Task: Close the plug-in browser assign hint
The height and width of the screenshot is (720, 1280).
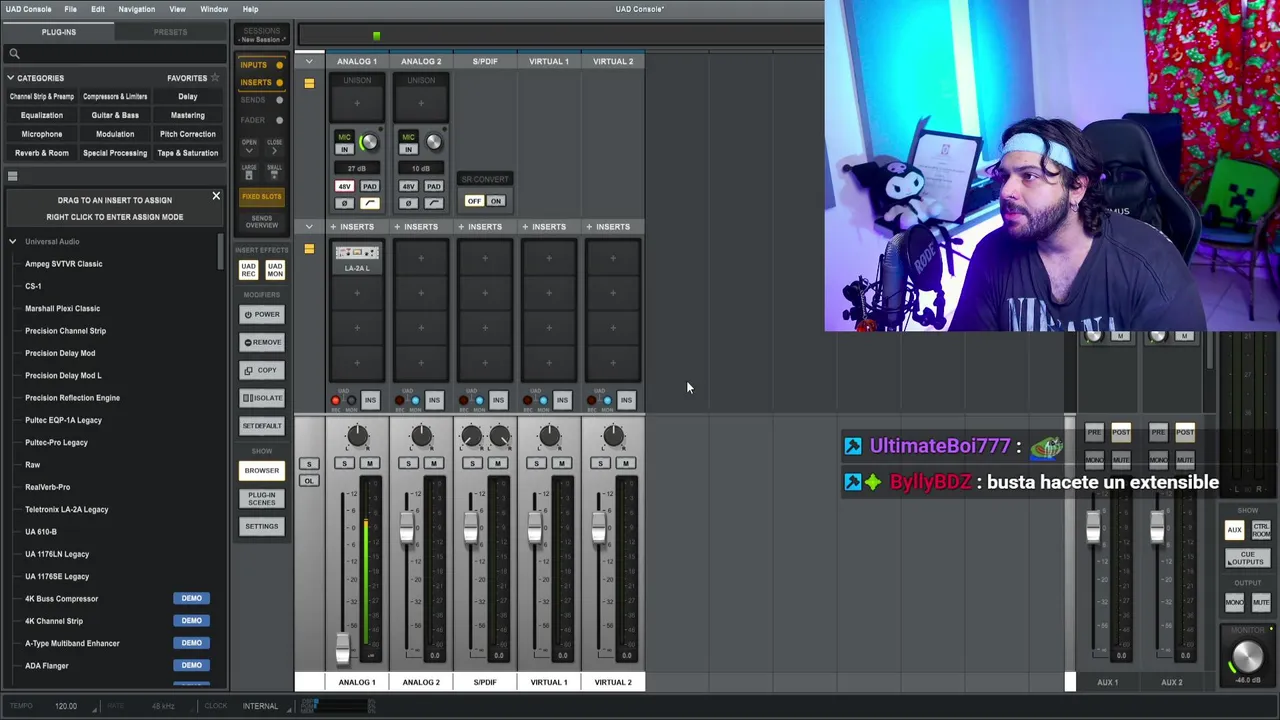Action: [x=216, y=196]
